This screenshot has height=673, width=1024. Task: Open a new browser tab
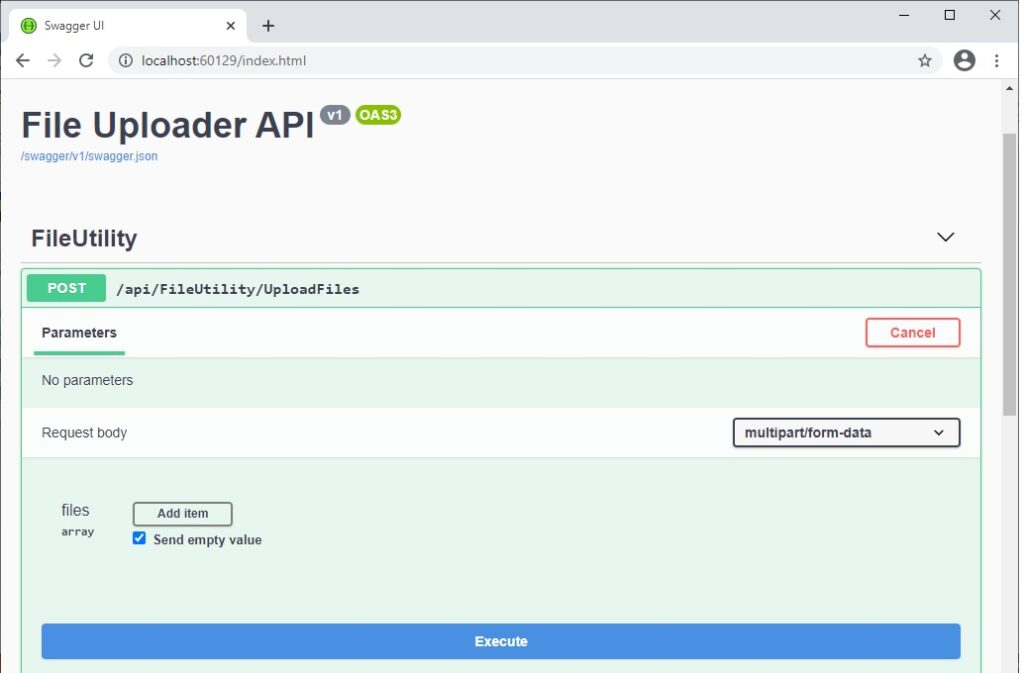coord(268,26)
